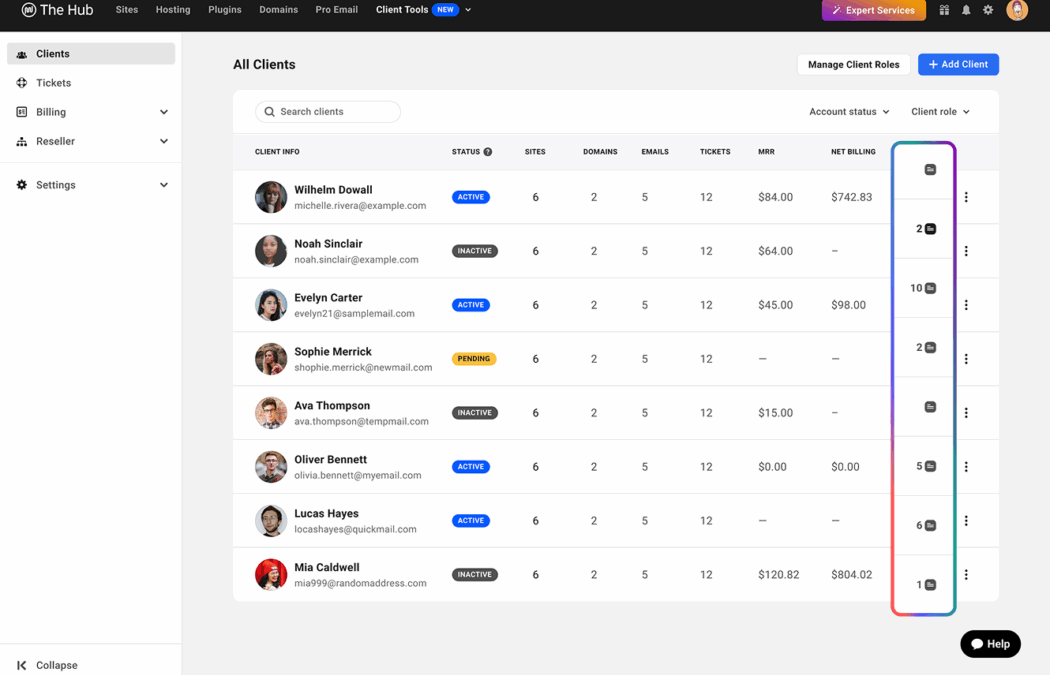Open the Account status filter dropdown
This screenshot has width=1050, height=675.
848,112
